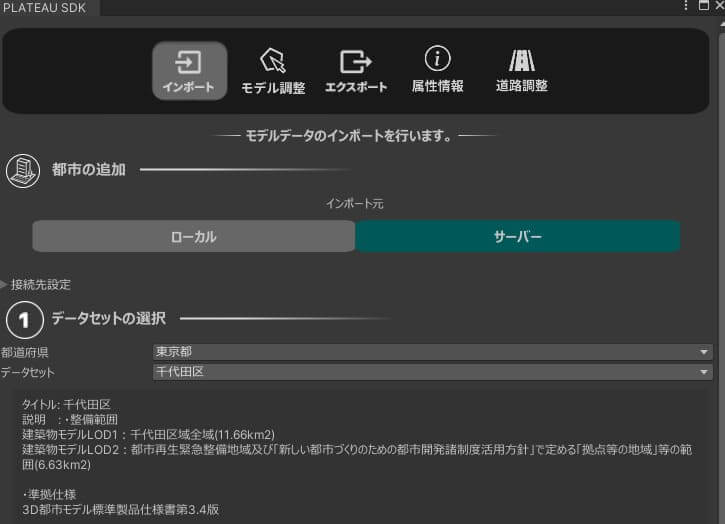Click the 都道府県 field label
This screenshot has width=725, height=524.
click(x=24, y=352)
